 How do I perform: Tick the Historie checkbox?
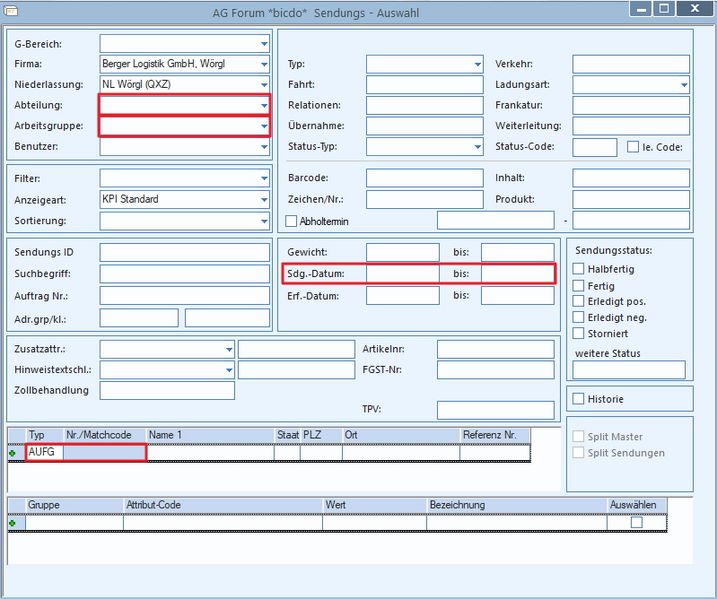(578, 399)
